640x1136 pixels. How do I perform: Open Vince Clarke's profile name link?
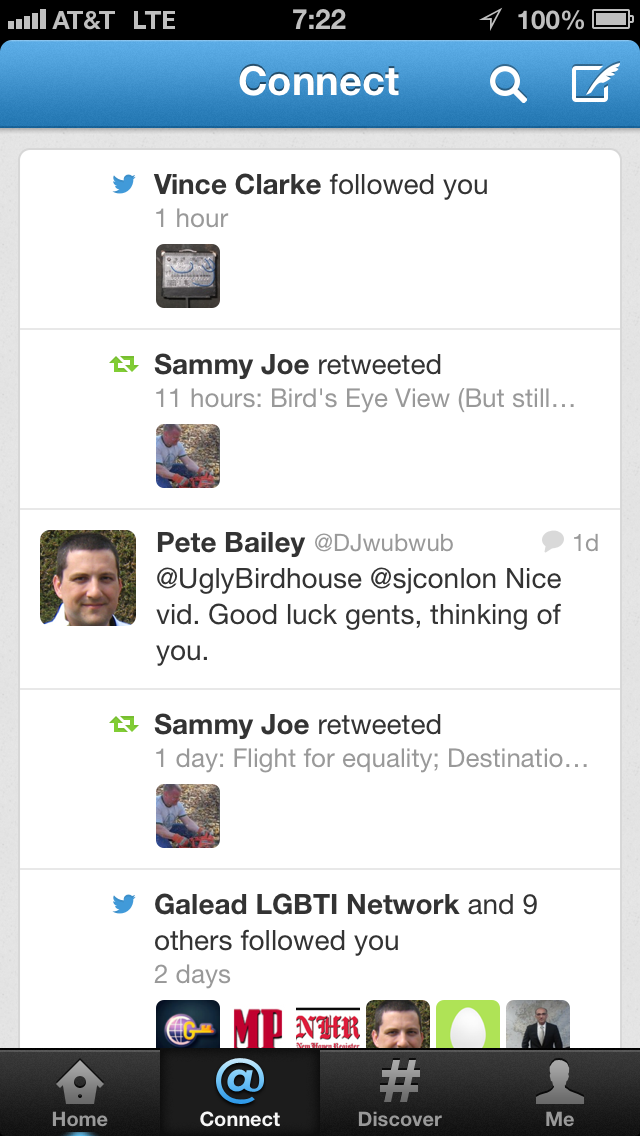click(x=237, y=185)
